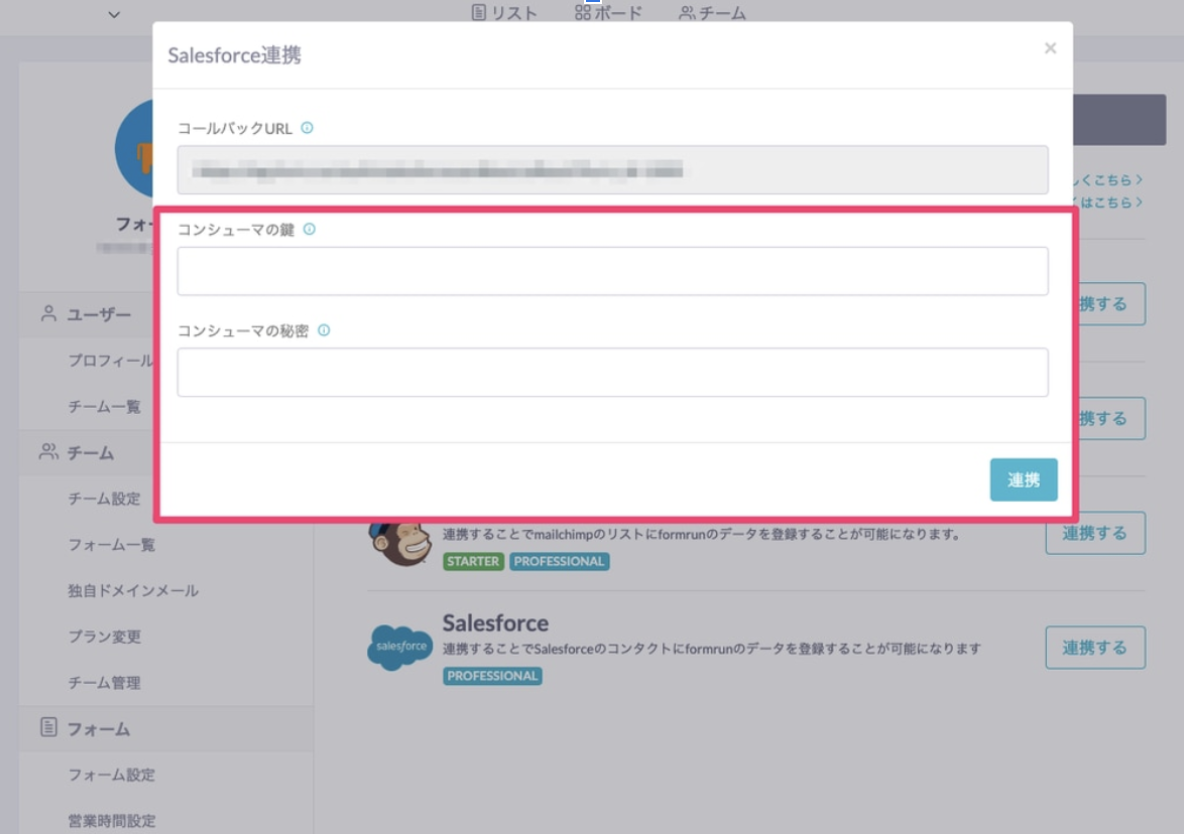Click the 連携 button in the Salesforce dialog
The width and height of the screenshot is (1184, 834).
[1023, 479]
